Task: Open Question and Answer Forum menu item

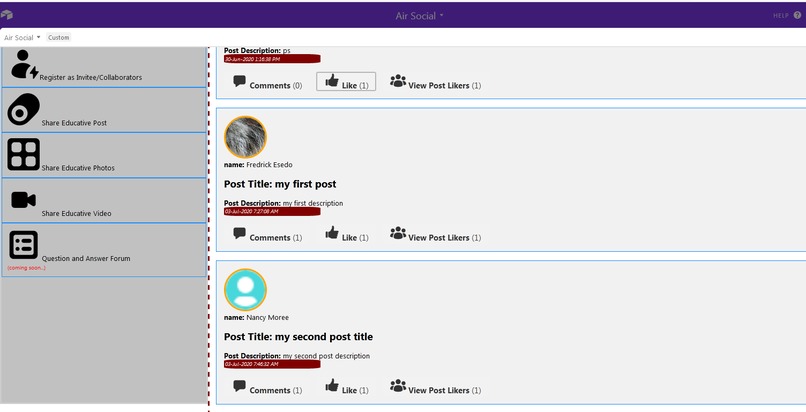Action: tap(104, 250)
